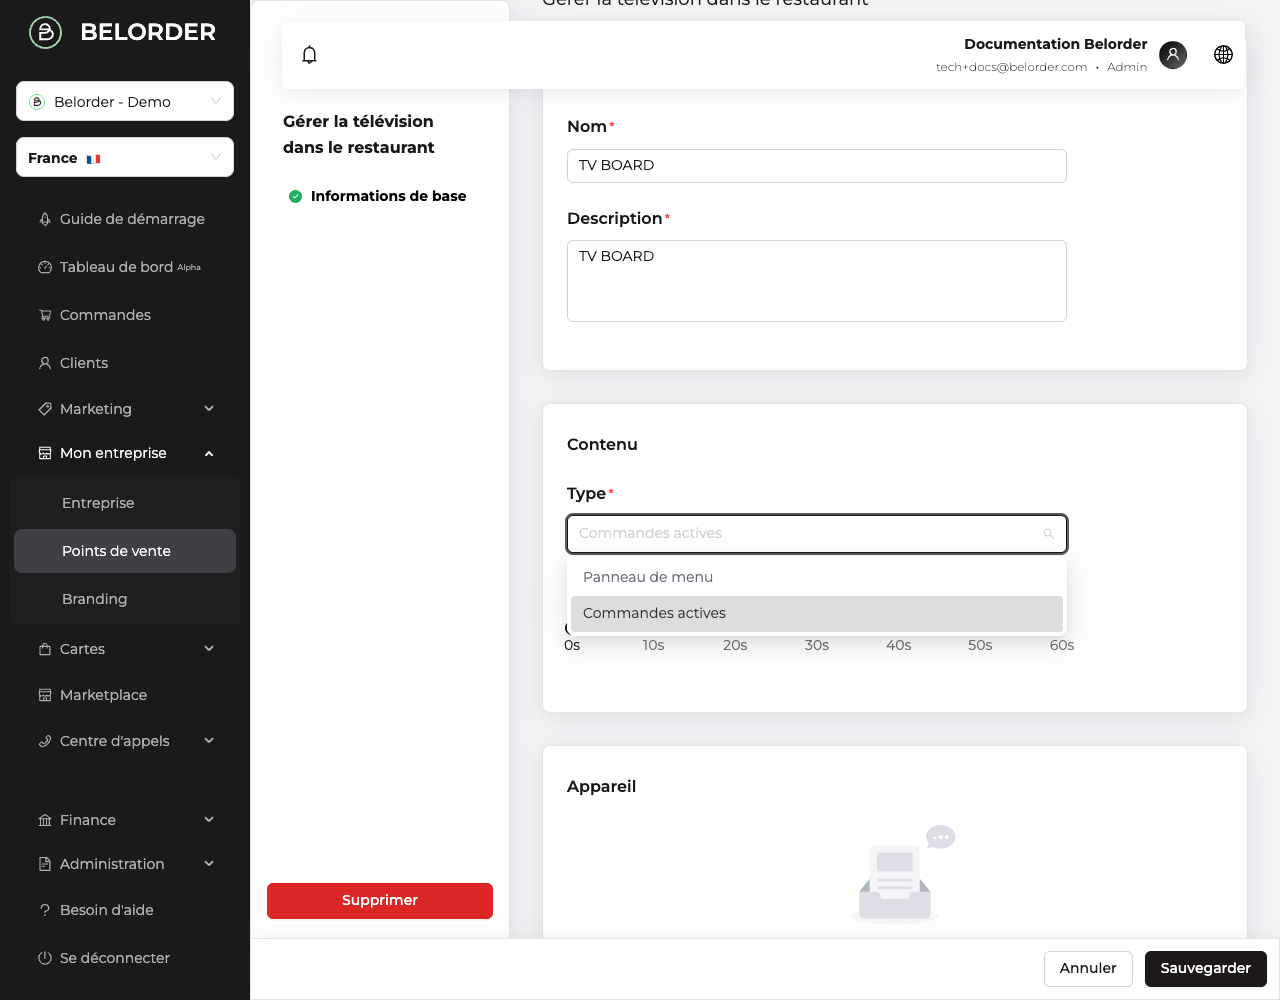Click the Nom input field
Viewport: 1280px width, 1000px height.
(x=817, y=166)
